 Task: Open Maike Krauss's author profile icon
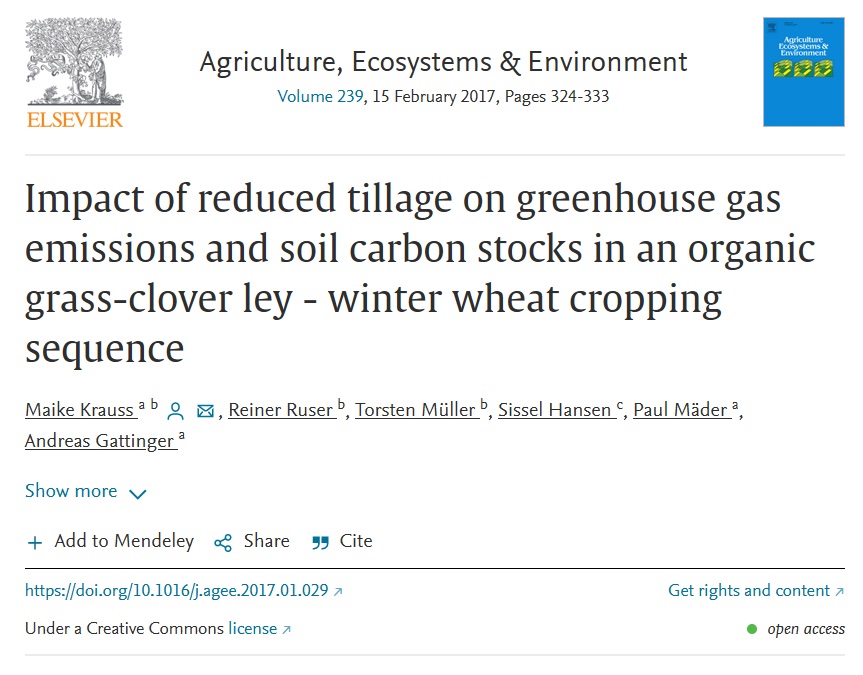point(175,410)
